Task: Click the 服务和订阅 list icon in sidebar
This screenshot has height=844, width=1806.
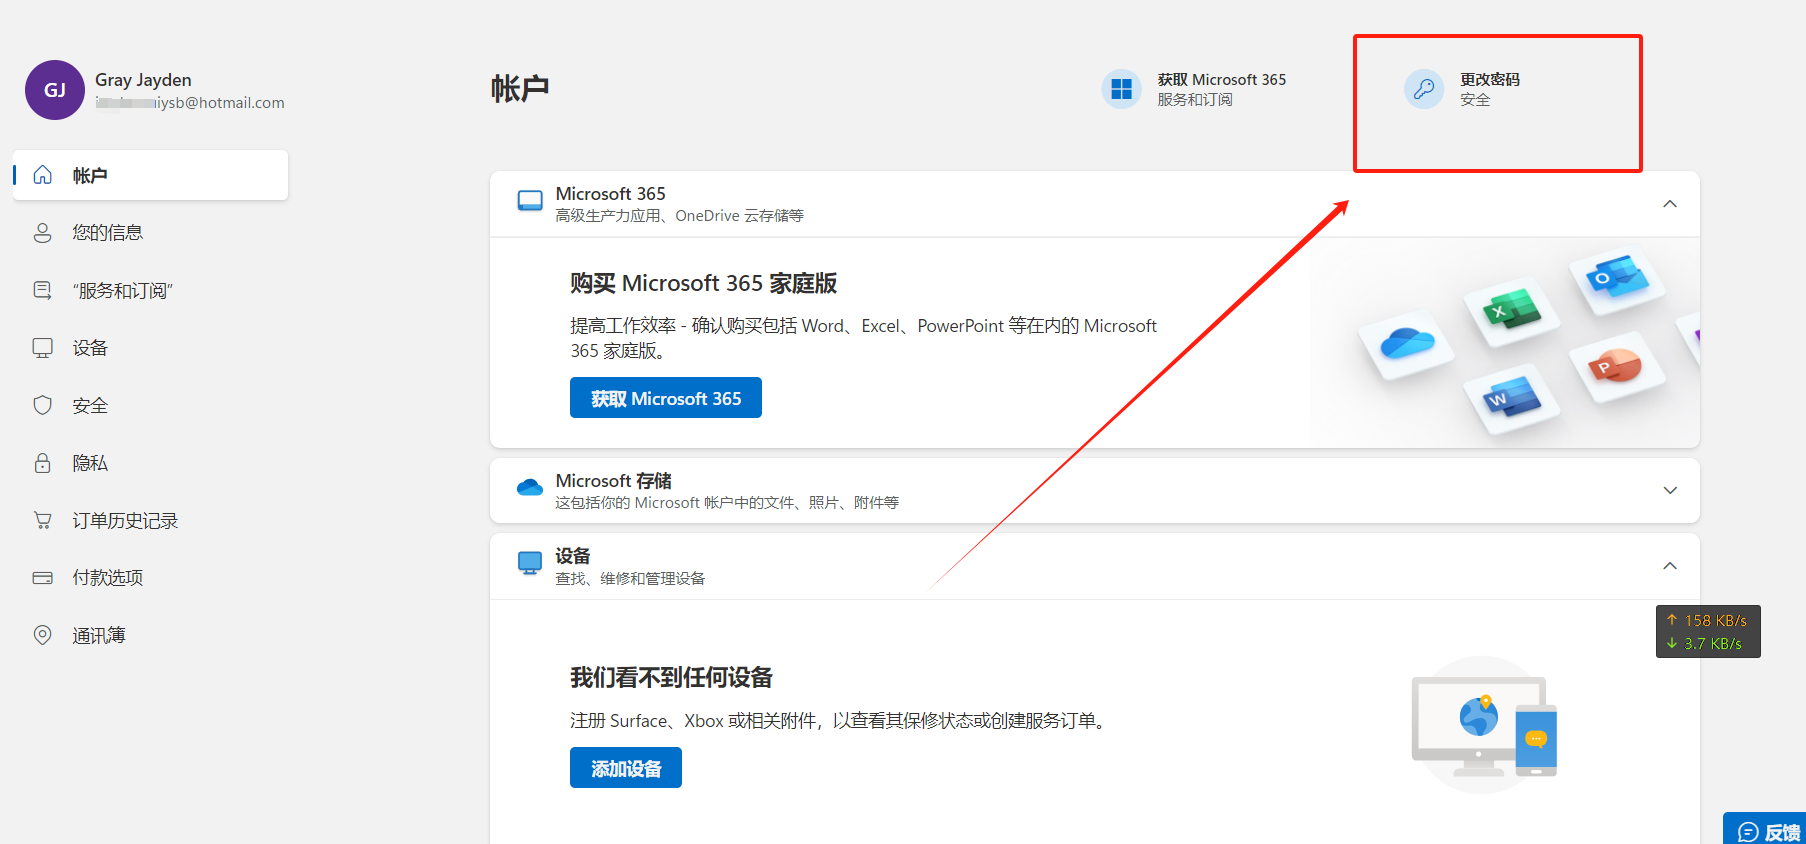Action: [43, 291]
